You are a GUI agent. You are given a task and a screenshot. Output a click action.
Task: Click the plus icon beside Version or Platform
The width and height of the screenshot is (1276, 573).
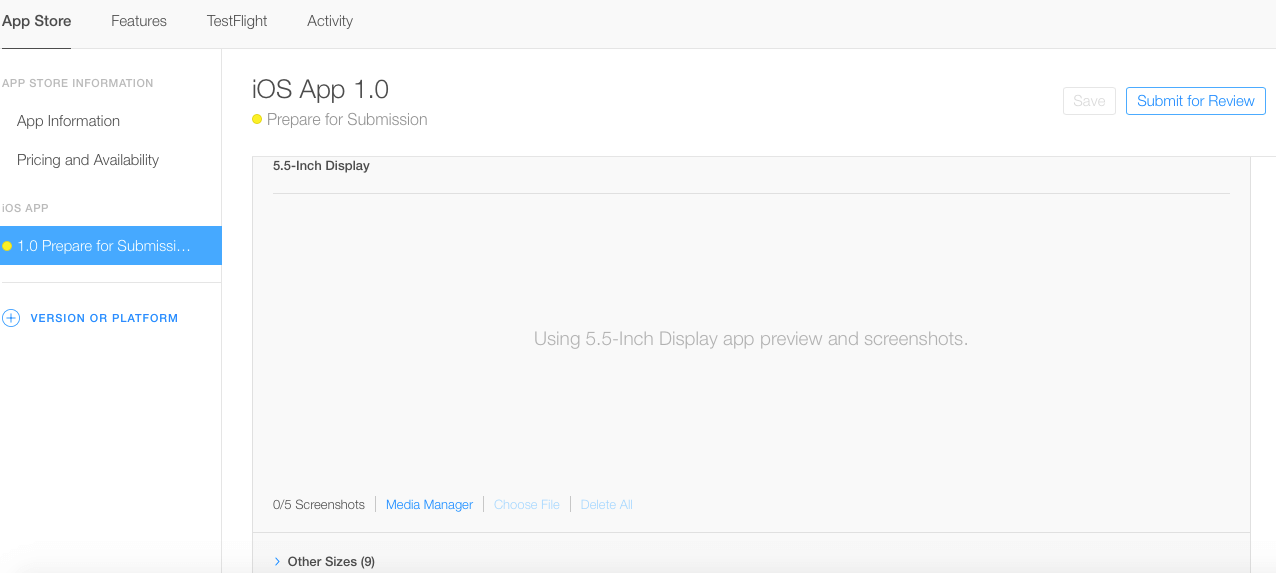[11, 318]
